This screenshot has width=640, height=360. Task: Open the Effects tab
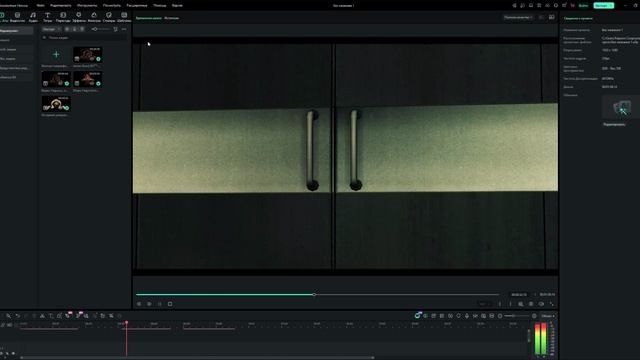79,17
